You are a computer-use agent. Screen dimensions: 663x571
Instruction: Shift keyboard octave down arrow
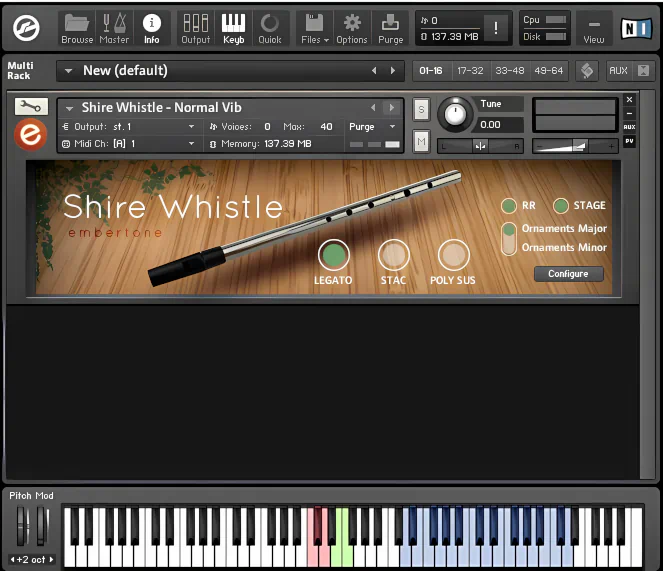pos(13,559)
